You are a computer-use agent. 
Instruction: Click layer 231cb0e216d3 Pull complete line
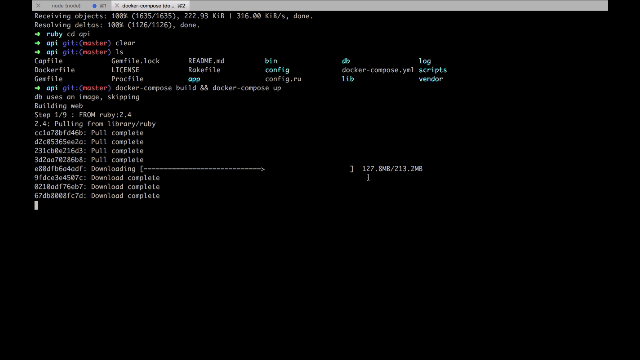point(89,151)
